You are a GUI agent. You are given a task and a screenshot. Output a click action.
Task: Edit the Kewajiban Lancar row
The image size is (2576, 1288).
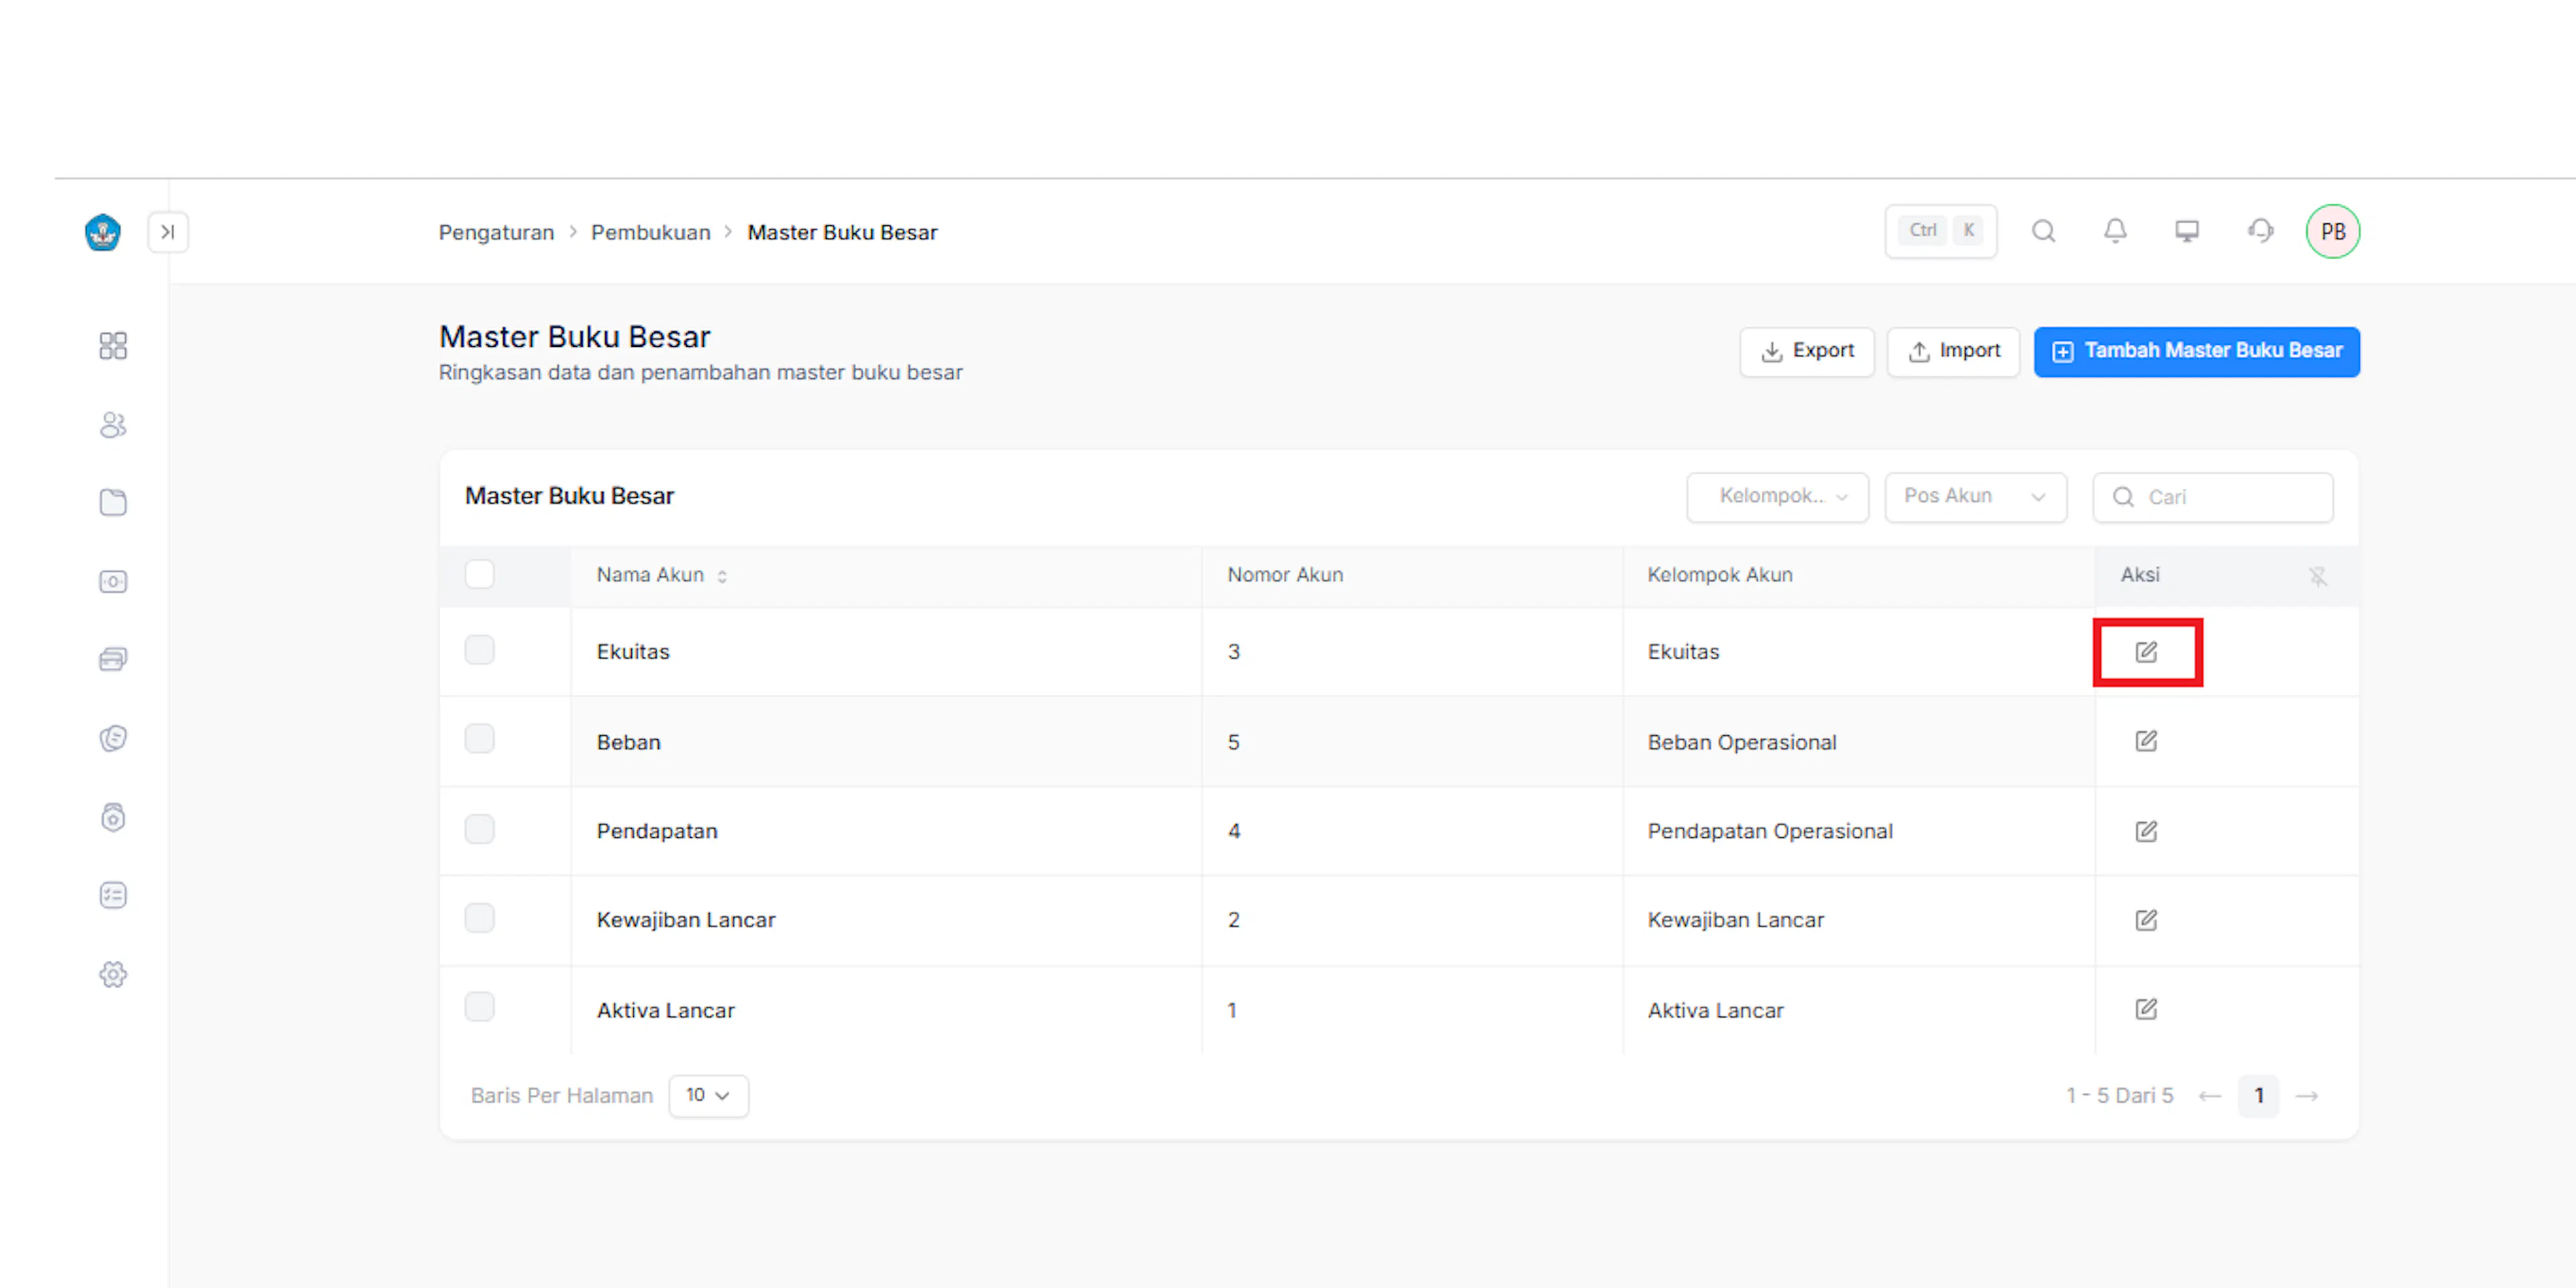[2146, 920]
